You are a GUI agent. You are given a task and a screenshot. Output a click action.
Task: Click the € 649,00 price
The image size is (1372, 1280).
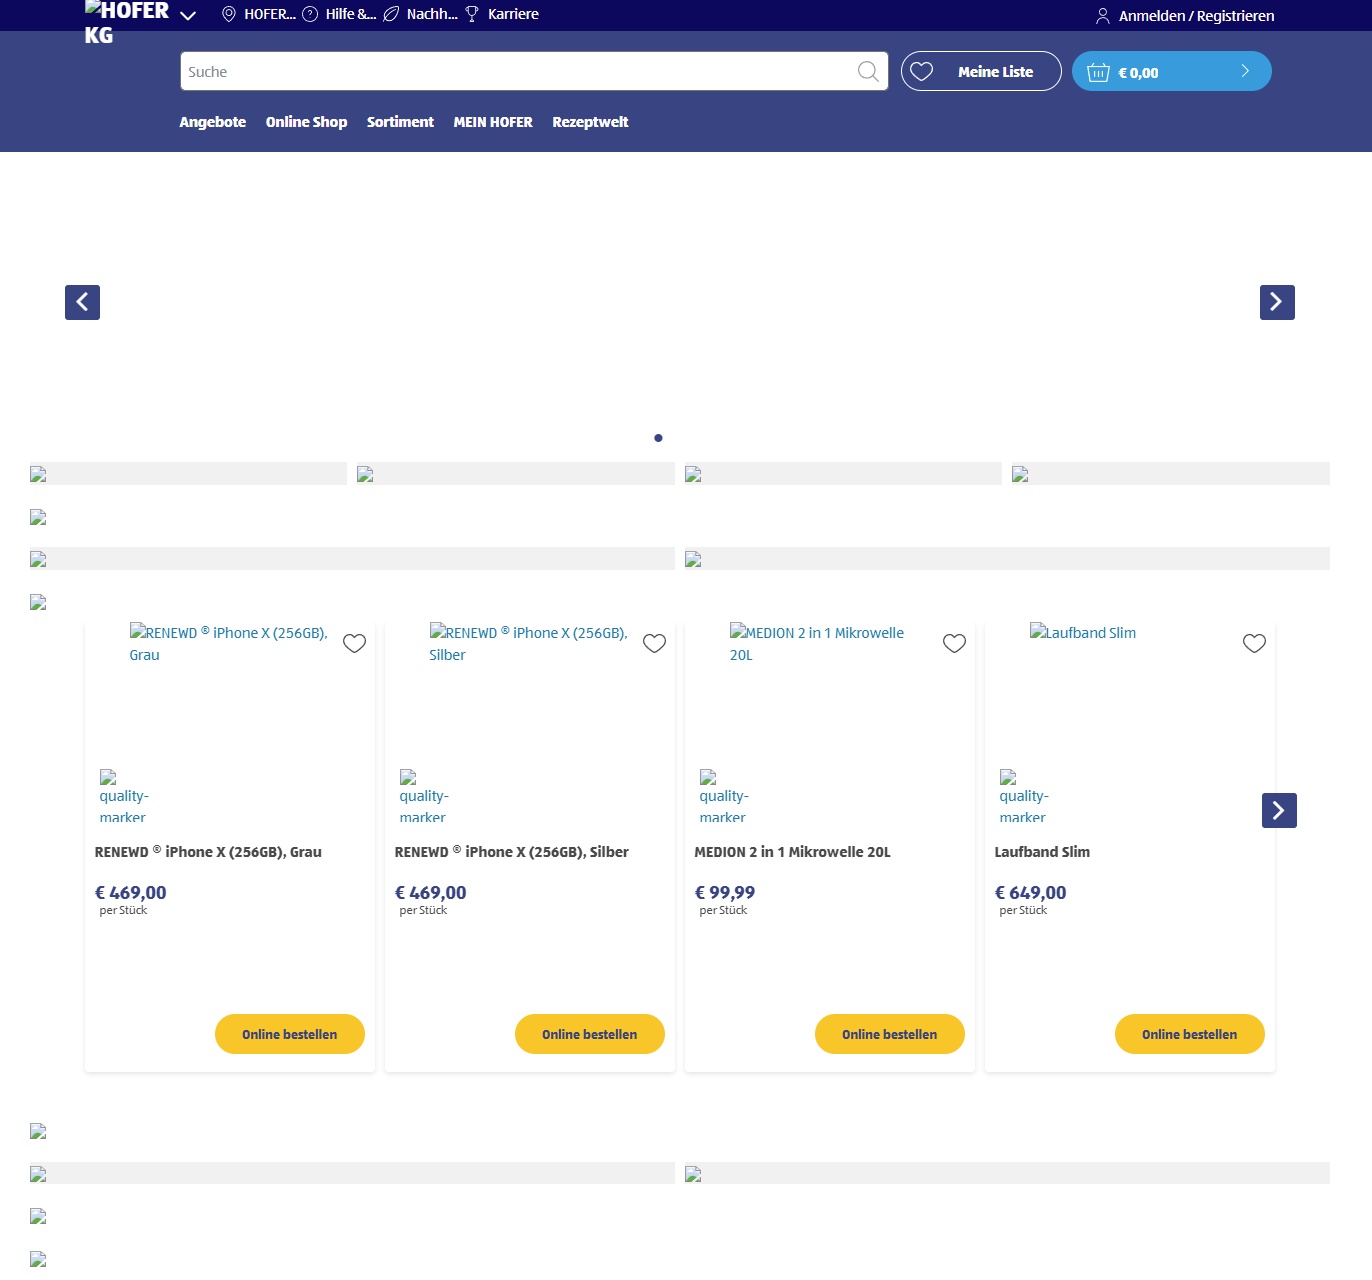1030,892
